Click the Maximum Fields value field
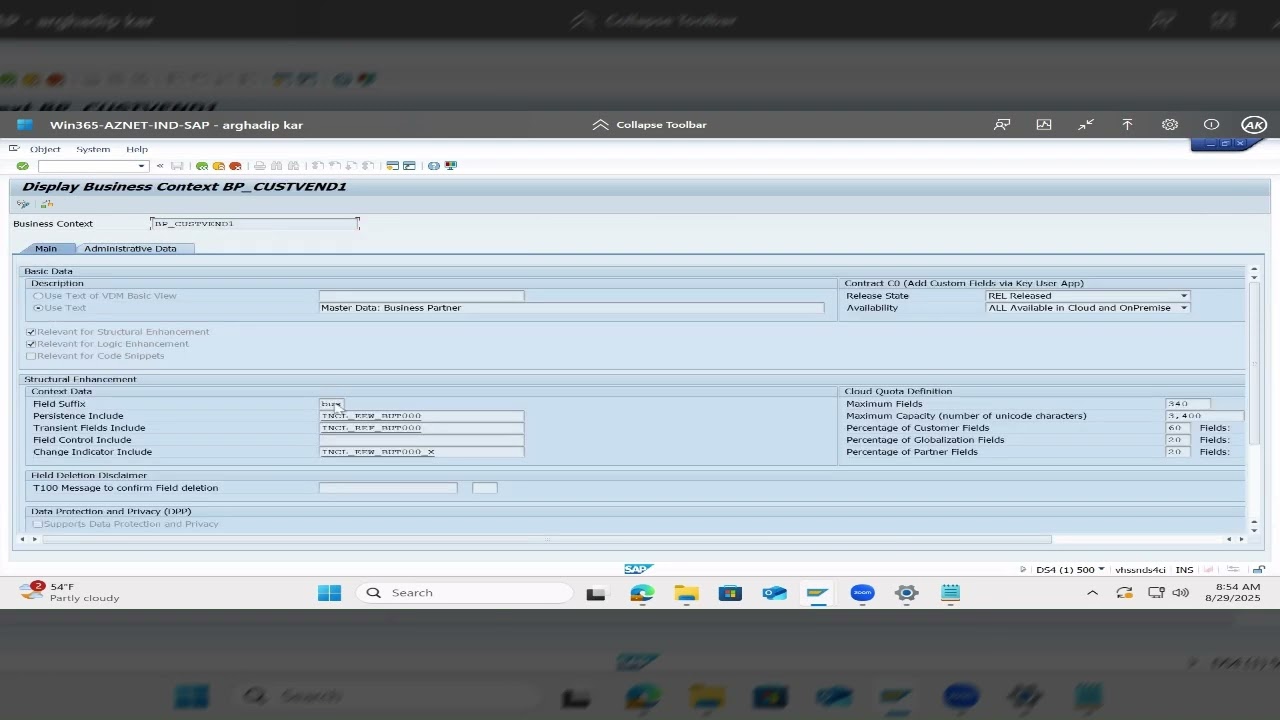1280x720 pixels. point(1189,404)
